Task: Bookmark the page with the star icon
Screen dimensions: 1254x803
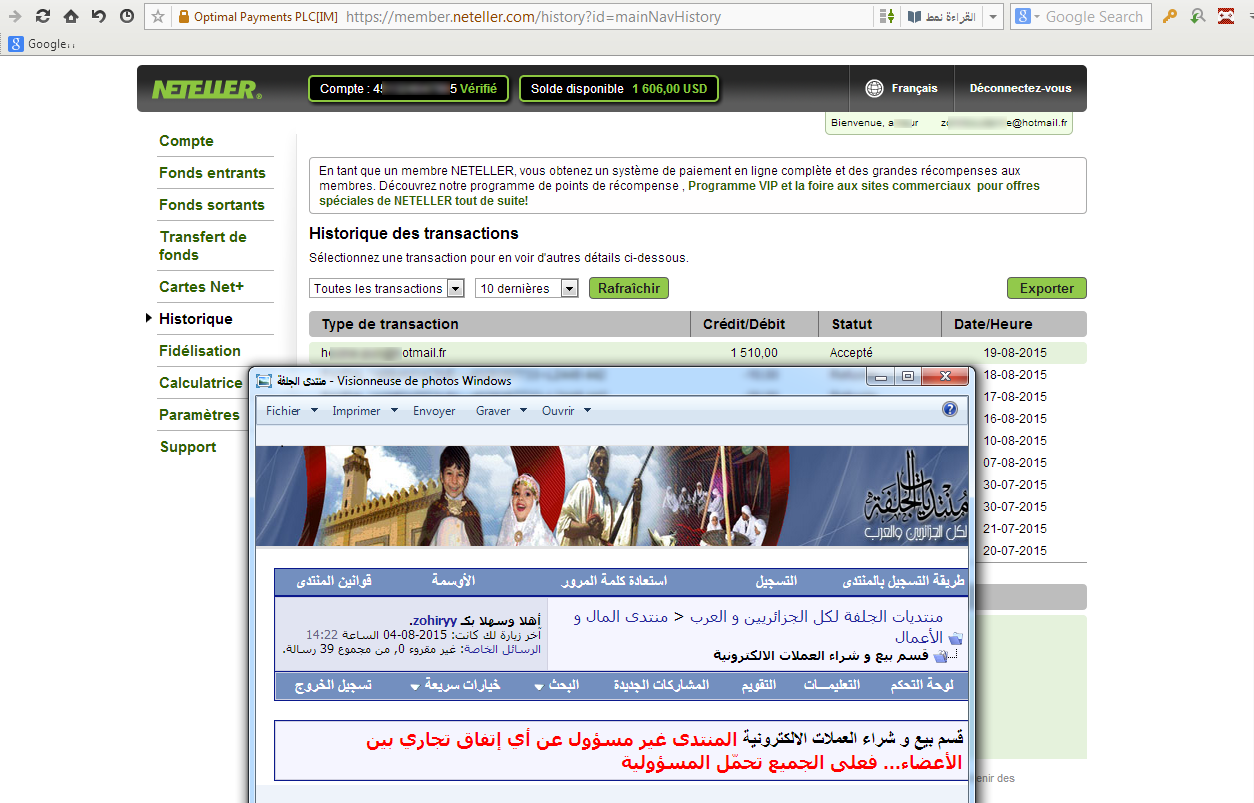Action: (x=158, y=17)
